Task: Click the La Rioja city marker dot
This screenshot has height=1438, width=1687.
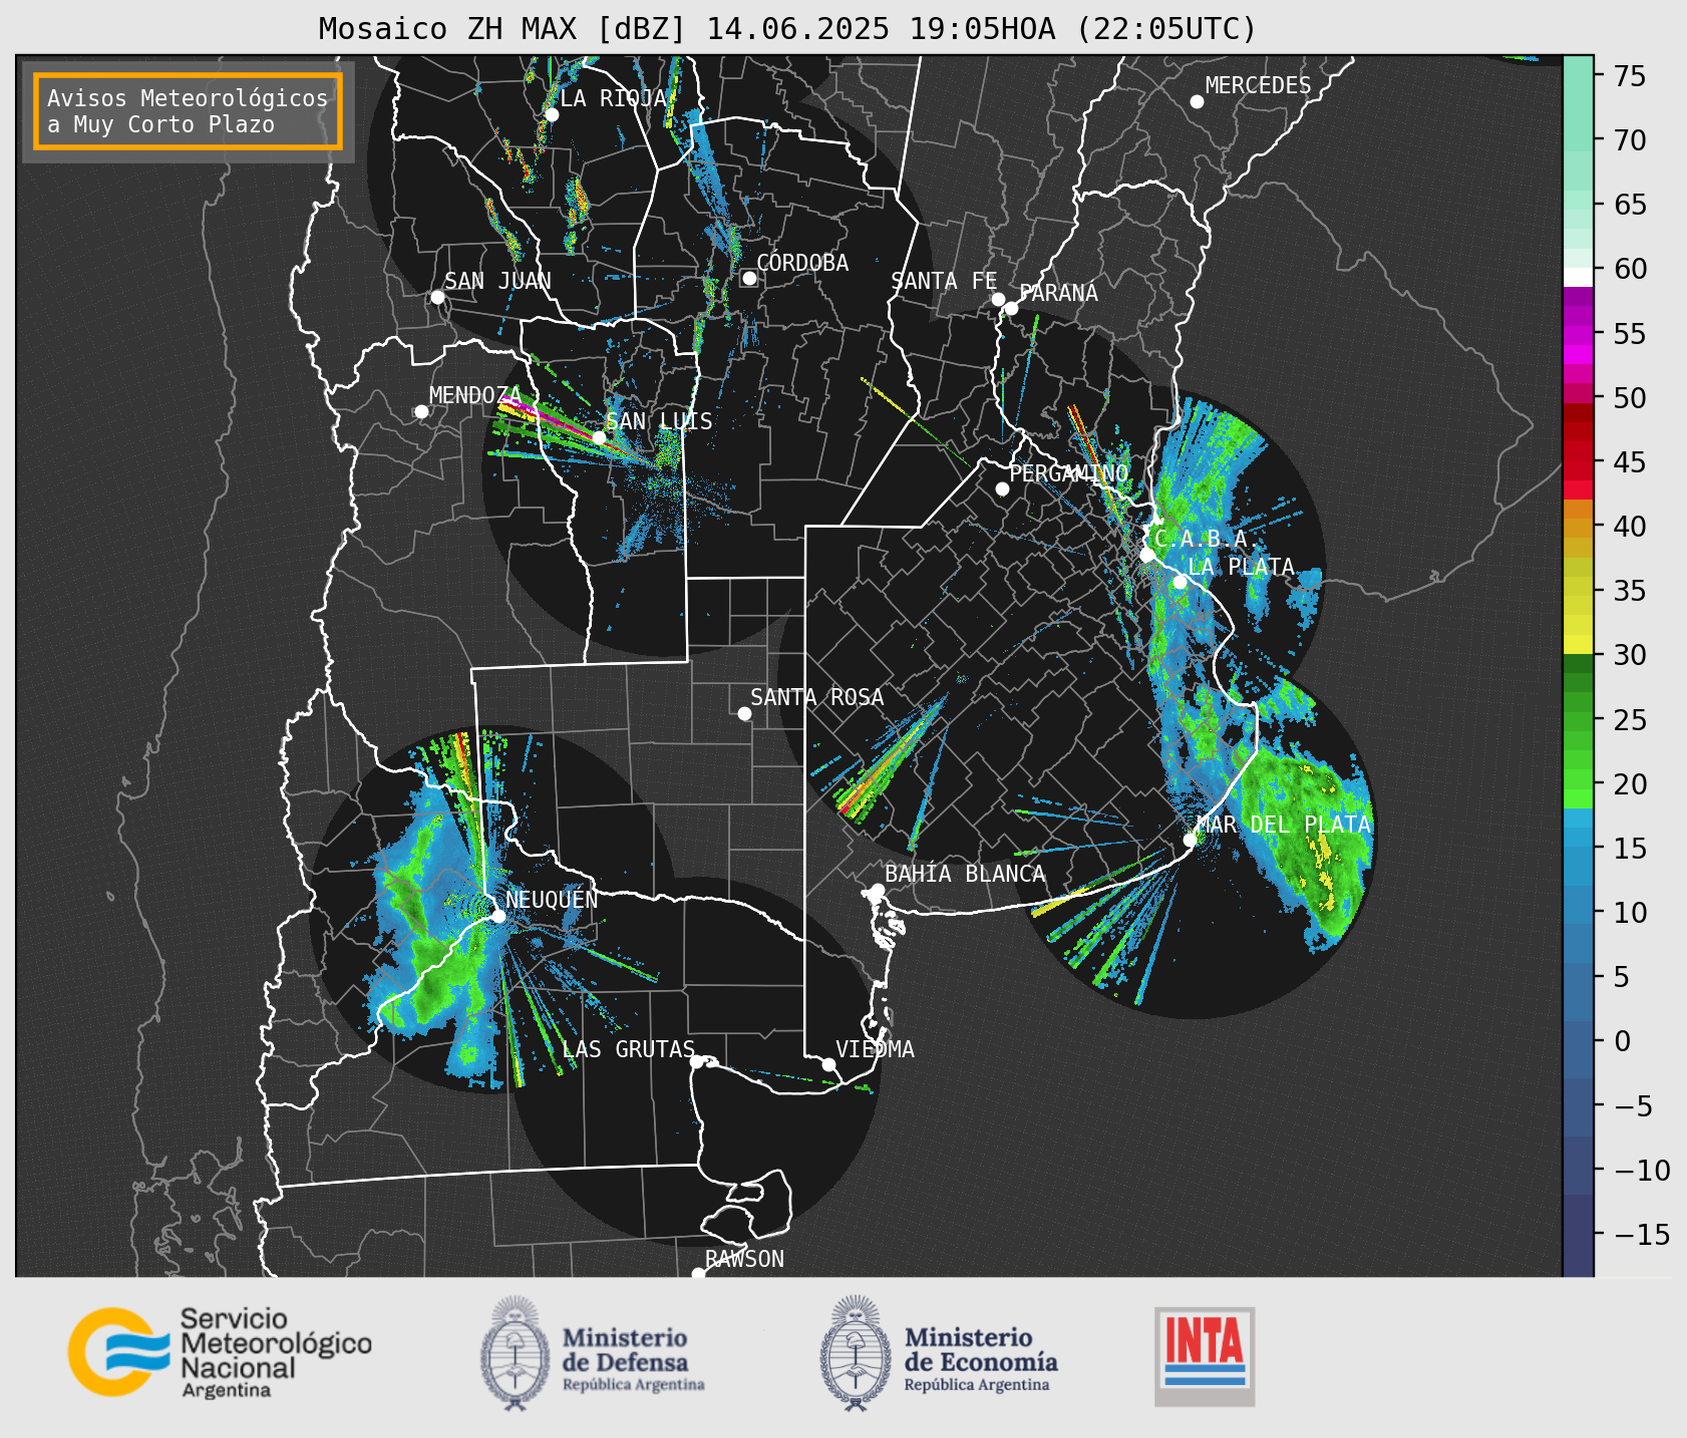Action: (552, 115)
